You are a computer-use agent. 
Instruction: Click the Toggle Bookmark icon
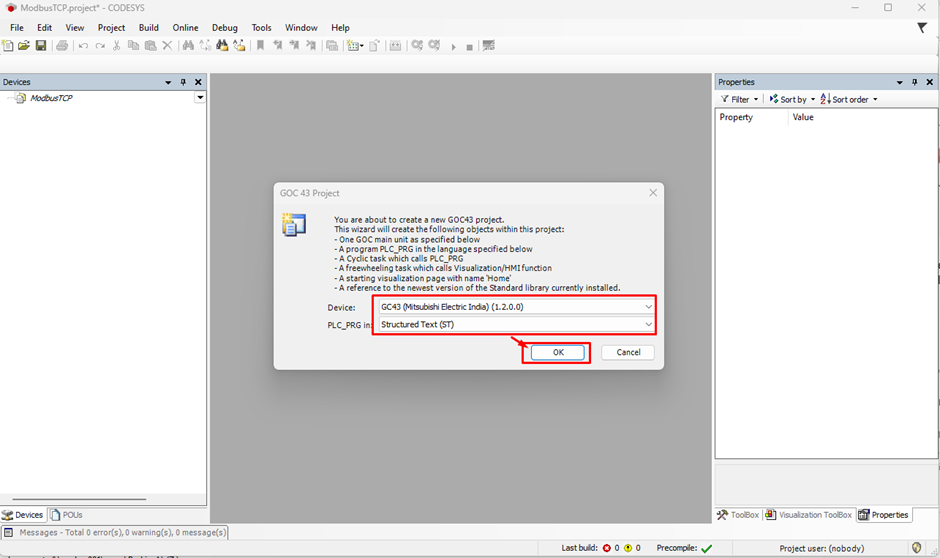point(260,46)
